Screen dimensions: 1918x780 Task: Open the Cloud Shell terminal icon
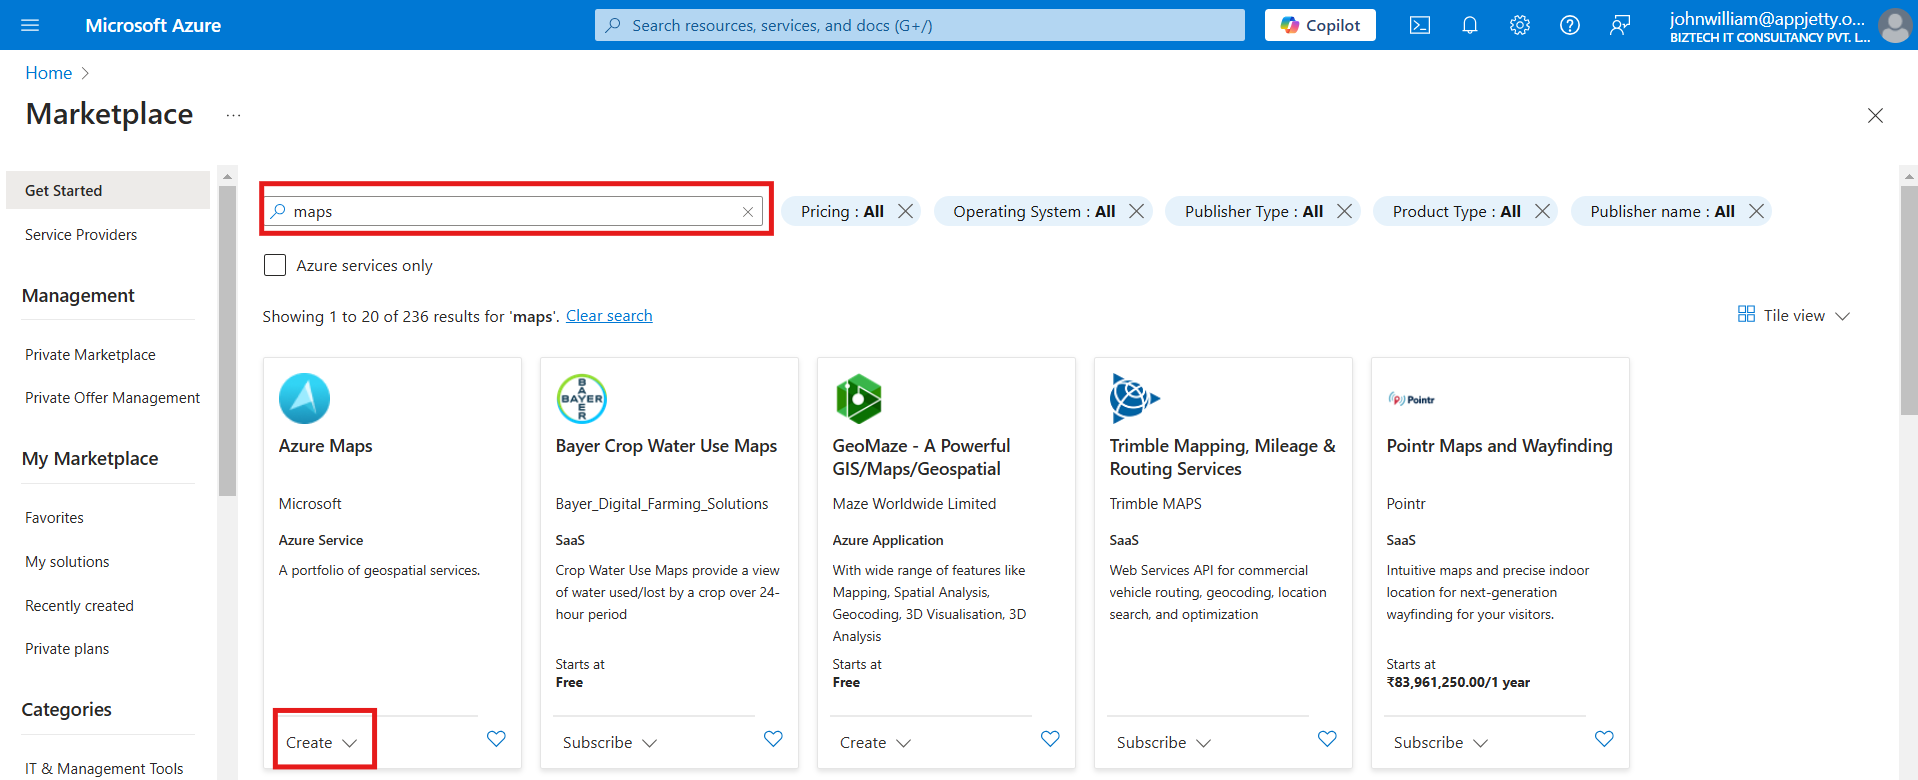pos(1419,25)
